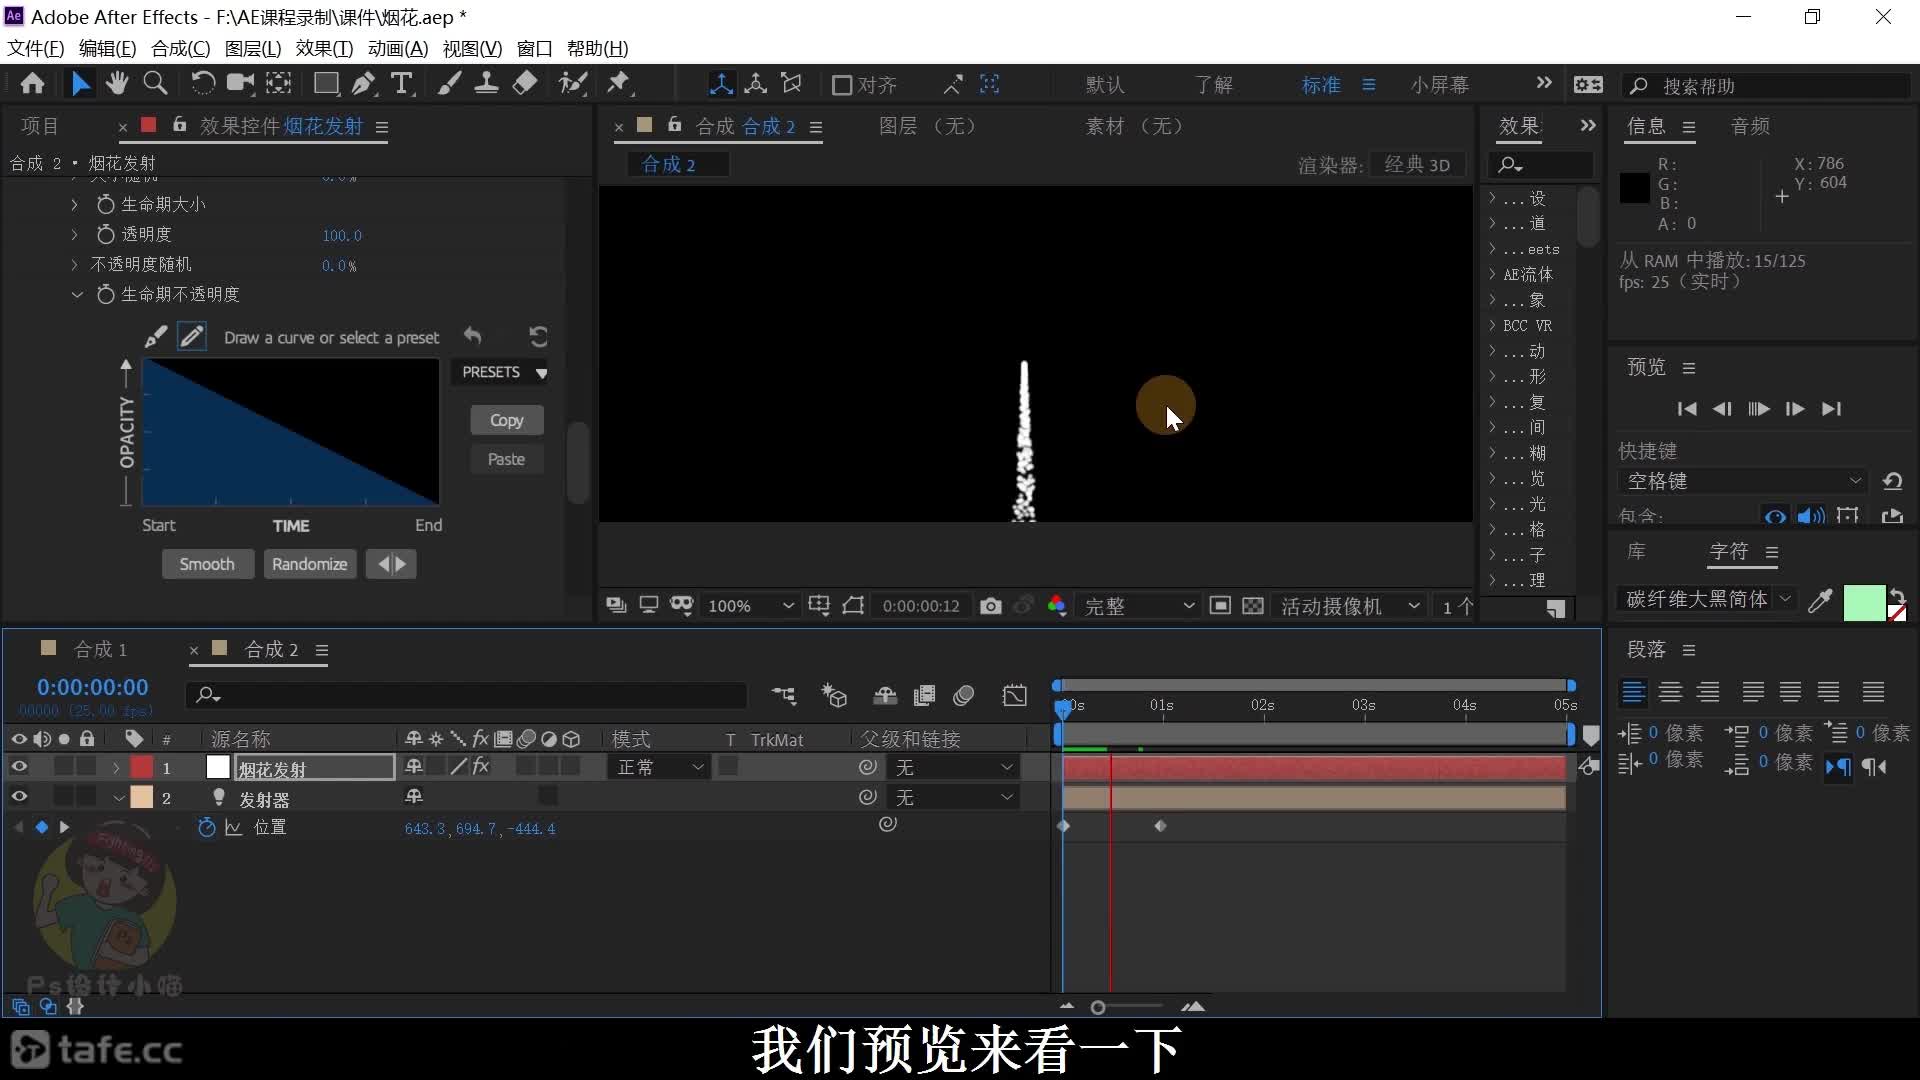Viewport: 1920px width, 1080px height.
Task: Click the Paste button
Action: 506,459
